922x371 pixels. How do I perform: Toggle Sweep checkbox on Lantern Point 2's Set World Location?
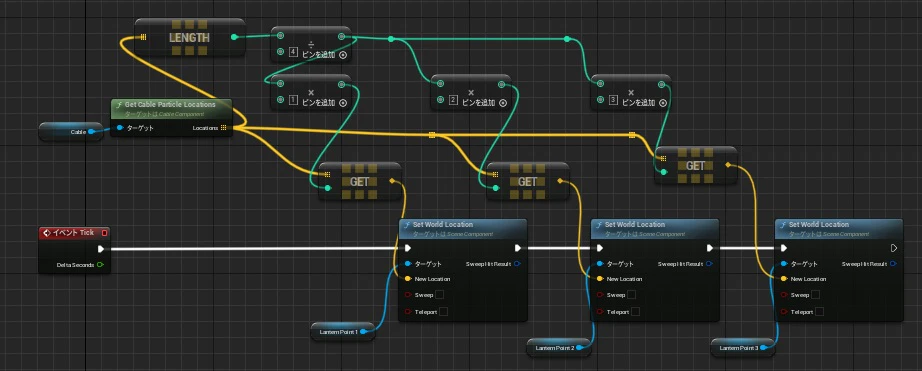pos(632,295)
